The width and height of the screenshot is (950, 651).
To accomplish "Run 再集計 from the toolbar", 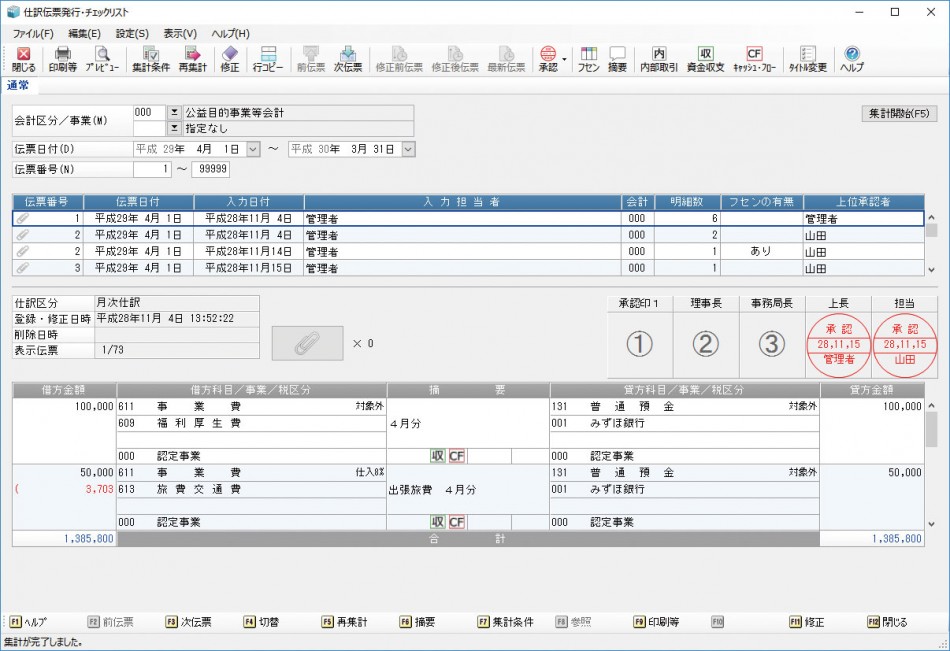I will [192, 58].
